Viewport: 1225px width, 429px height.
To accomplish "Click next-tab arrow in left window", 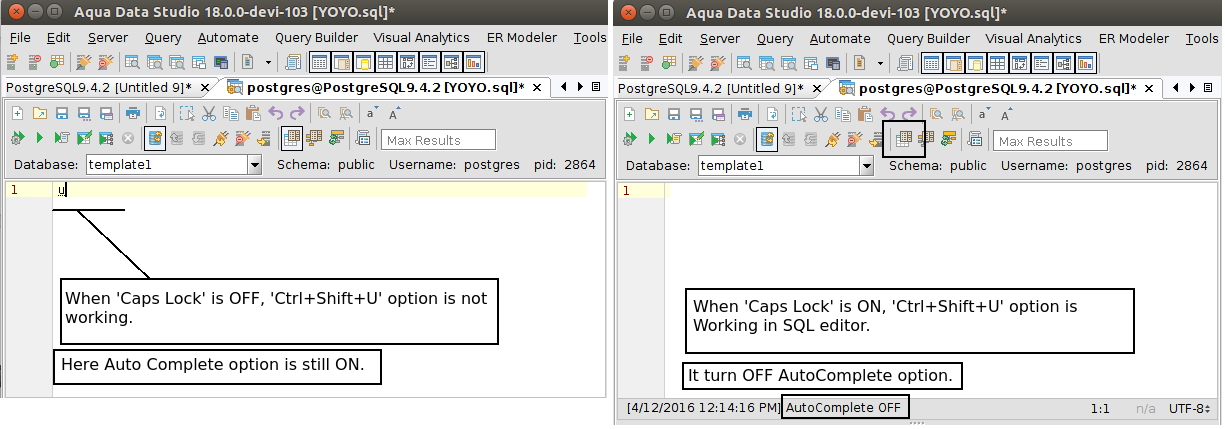I will coord(580,87).
